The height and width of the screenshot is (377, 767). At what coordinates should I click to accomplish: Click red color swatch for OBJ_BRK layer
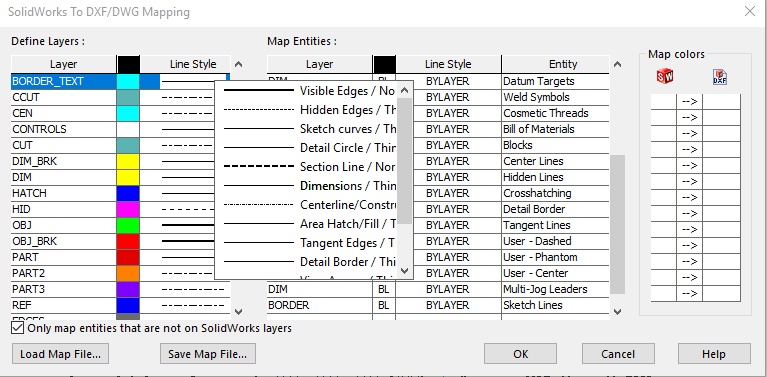(128, 241)
